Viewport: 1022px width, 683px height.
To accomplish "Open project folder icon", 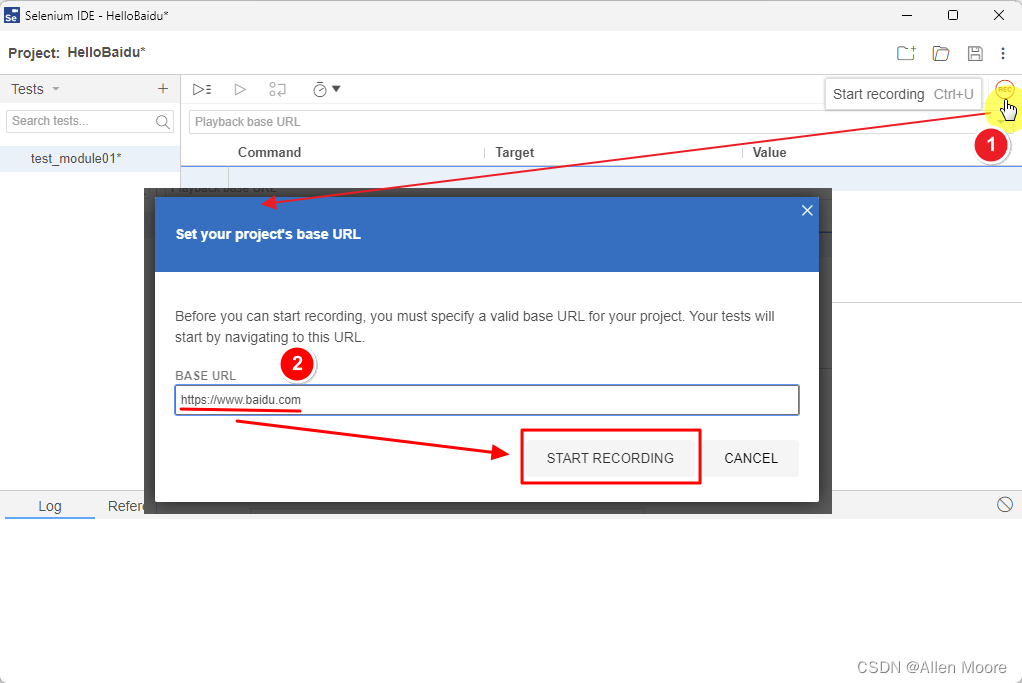I will [941, 53].
